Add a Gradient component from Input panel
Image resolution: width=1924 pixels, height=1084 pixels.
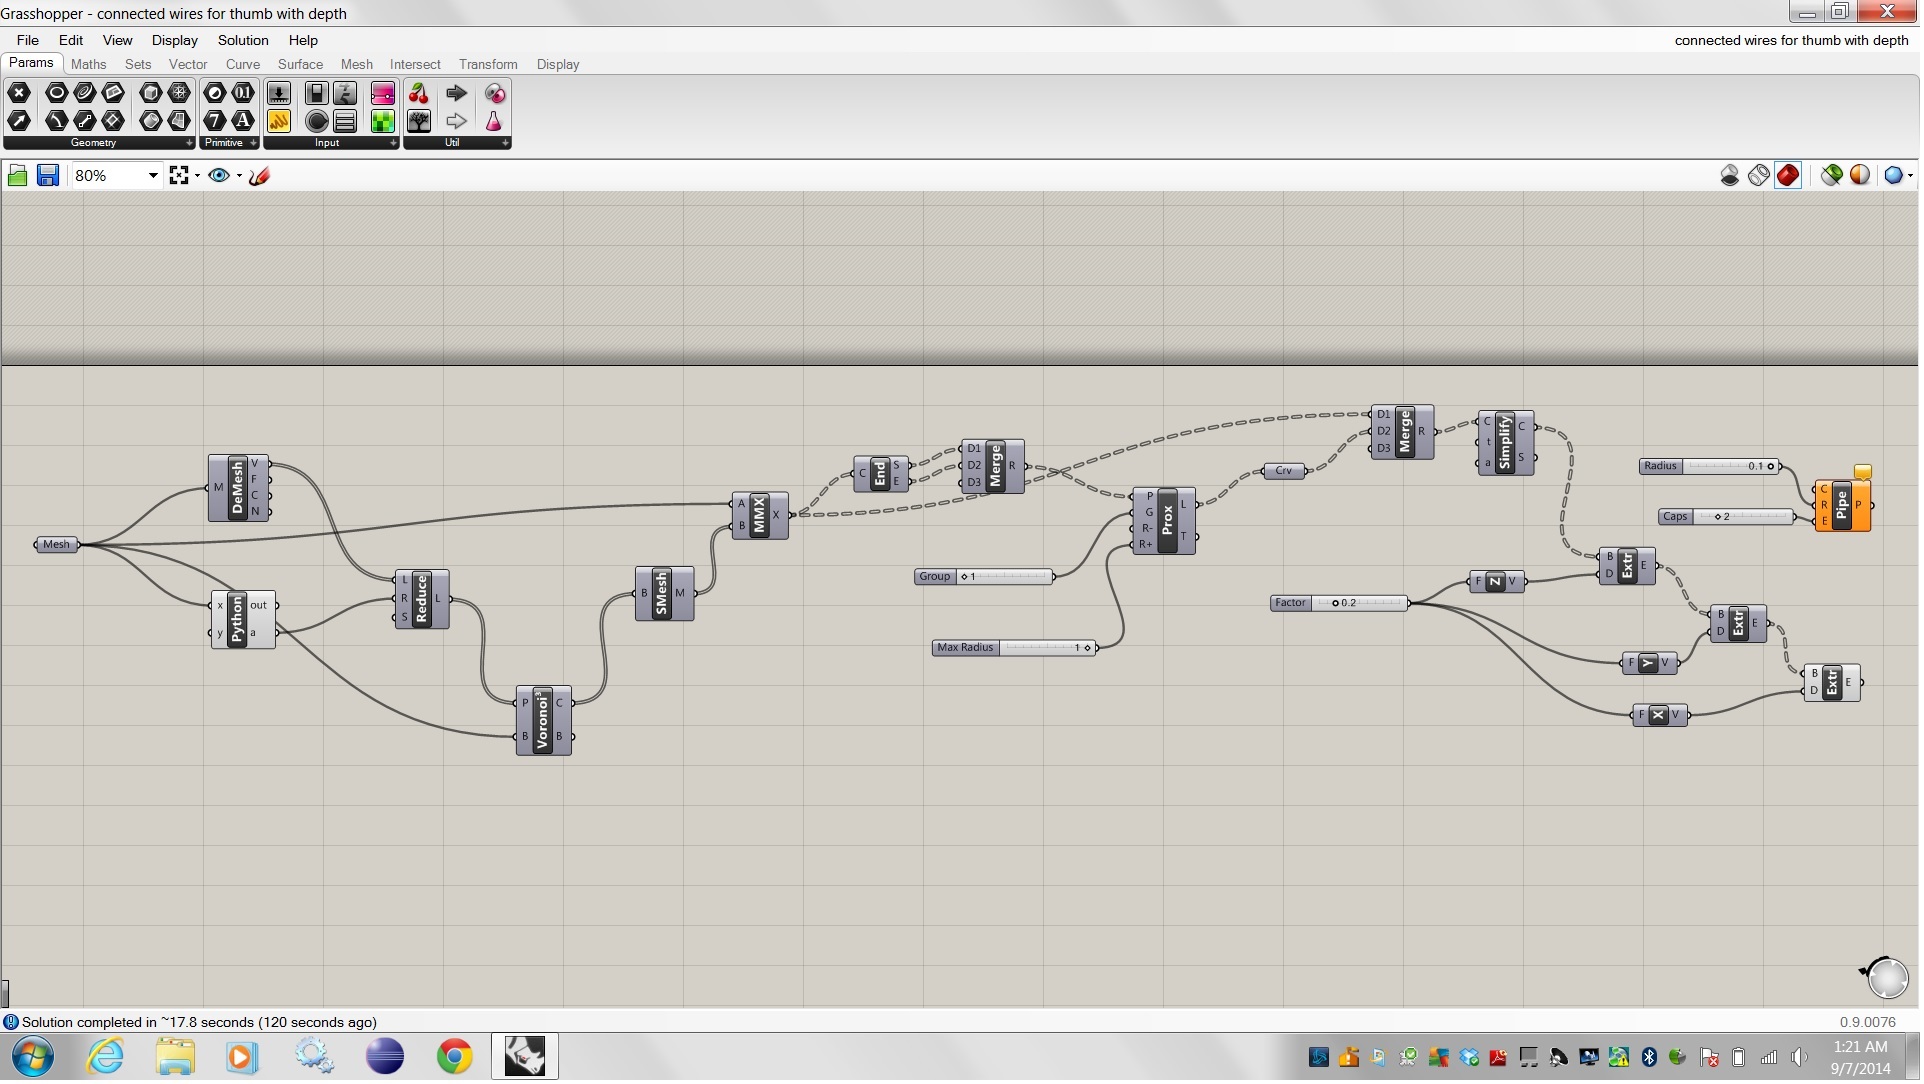coord(383,94)
